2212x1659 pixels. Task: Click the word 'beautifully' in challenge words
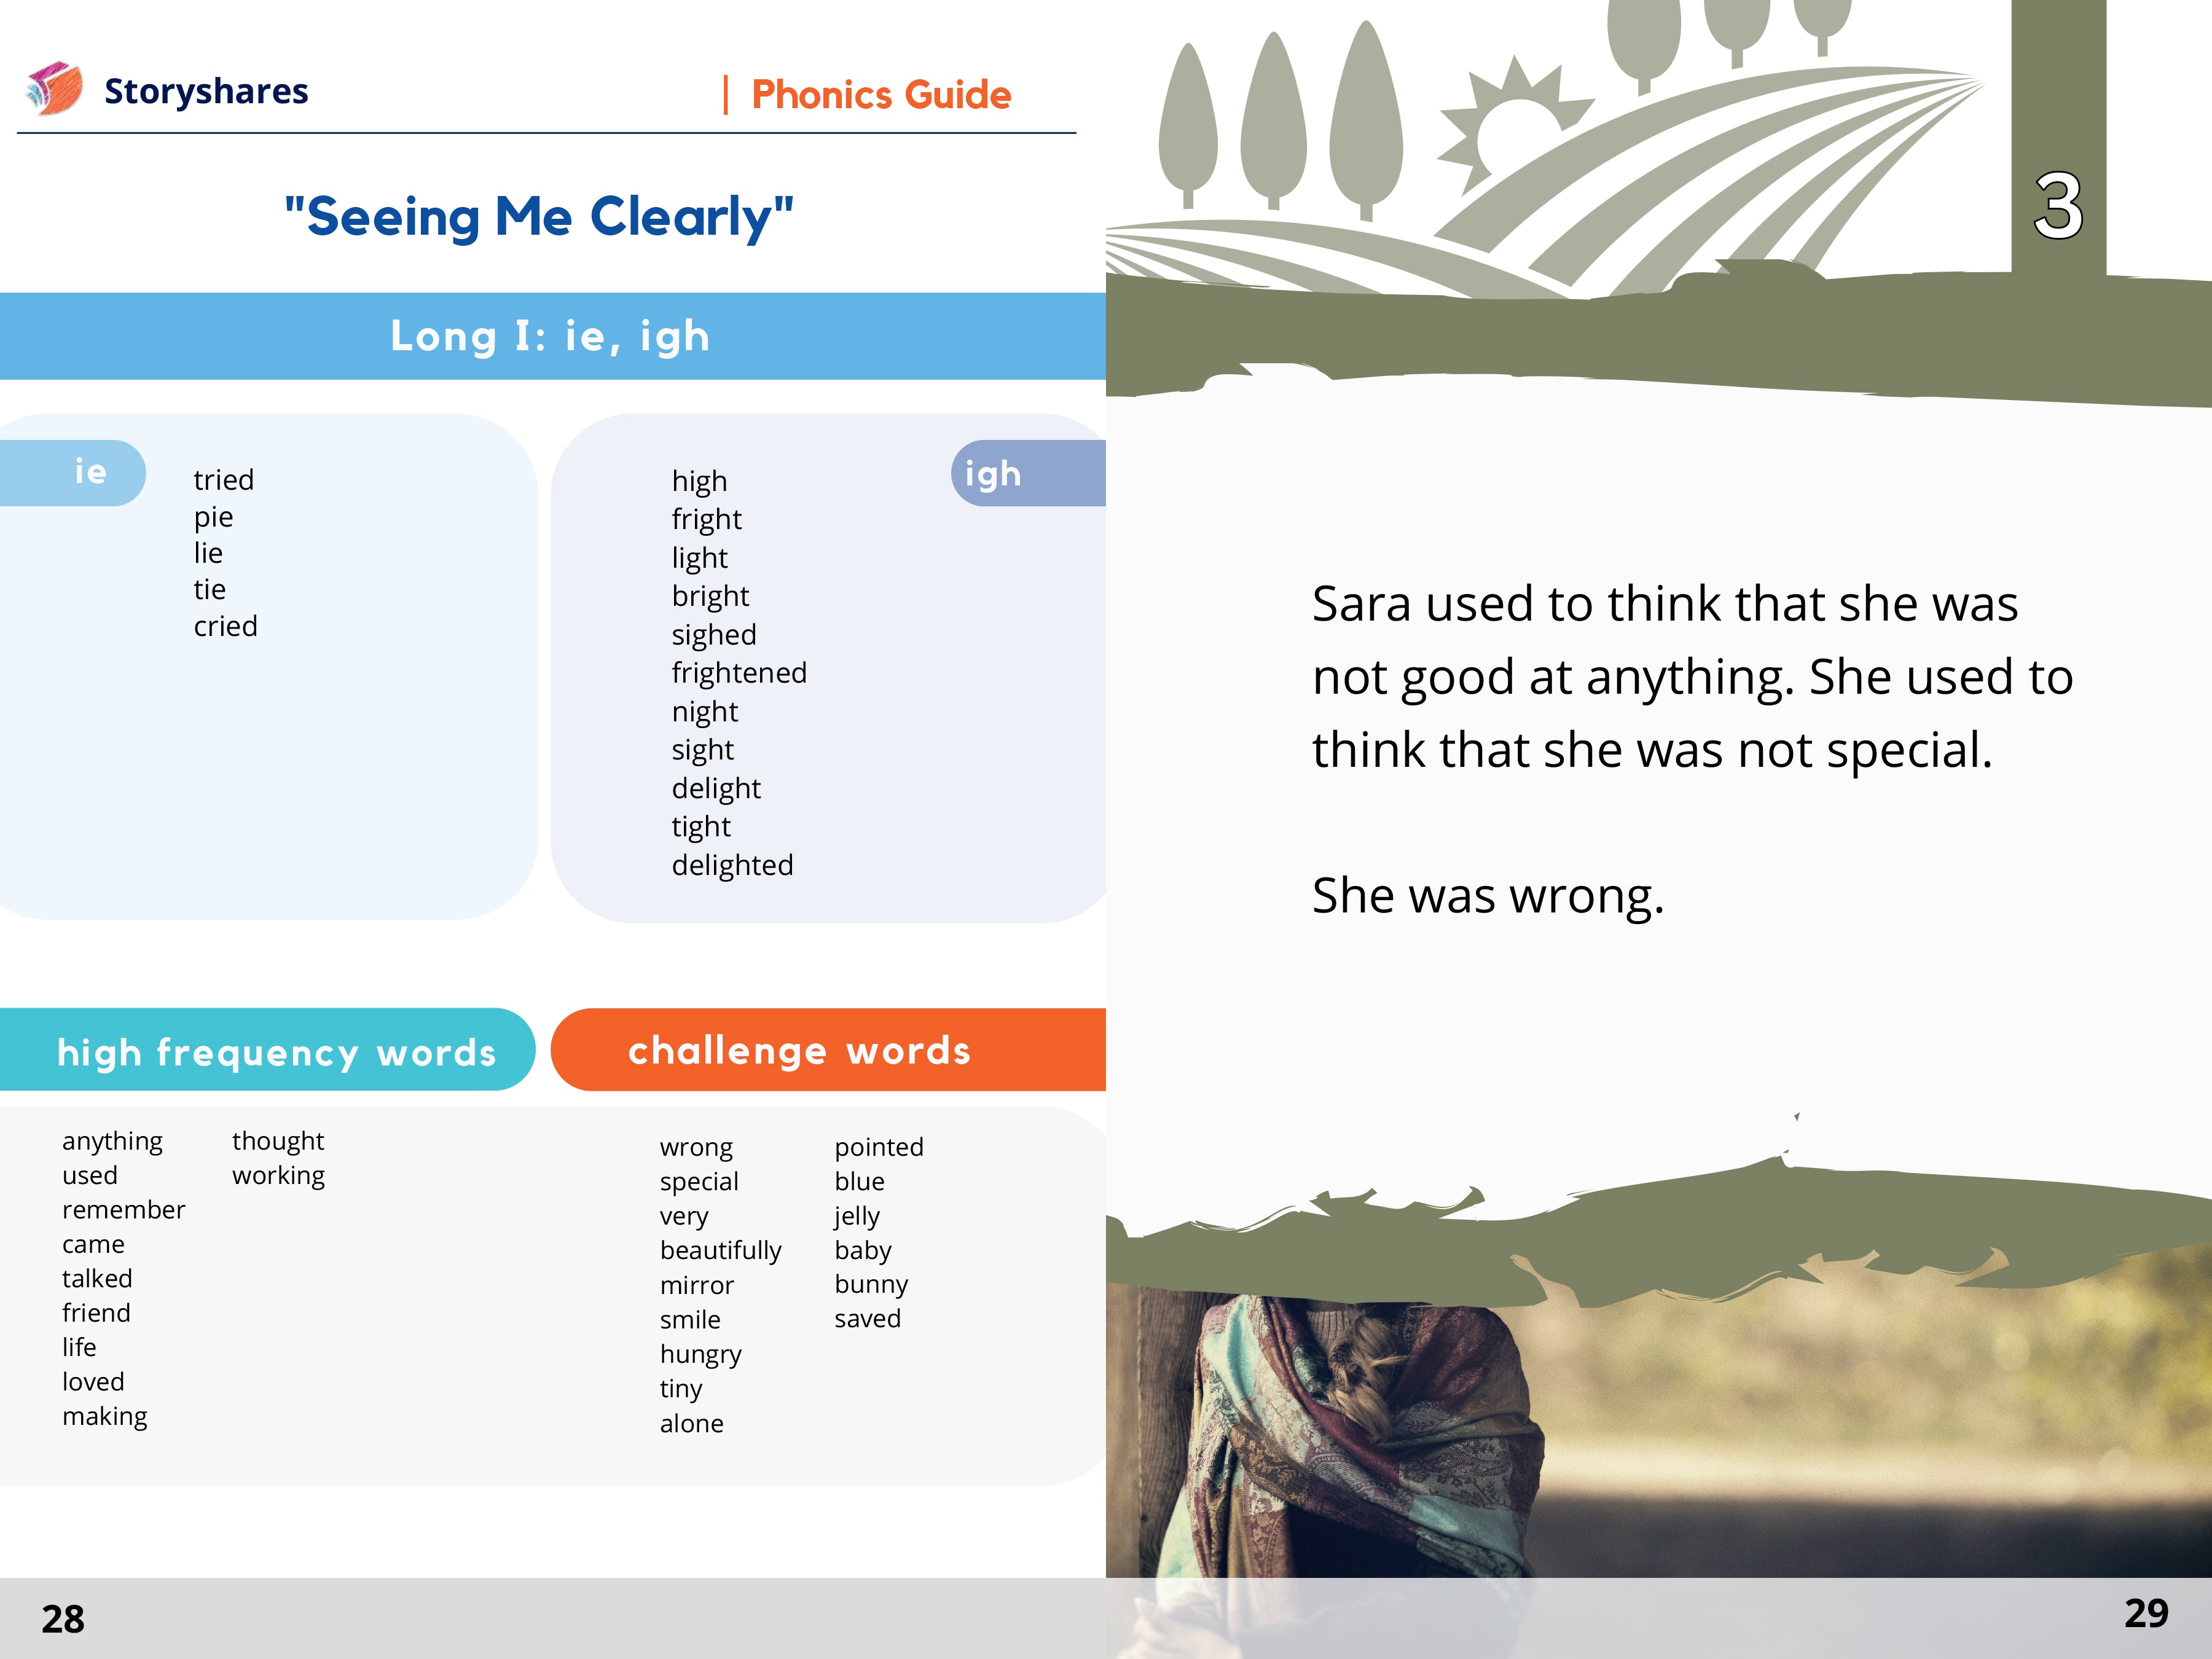[721, 1251]
